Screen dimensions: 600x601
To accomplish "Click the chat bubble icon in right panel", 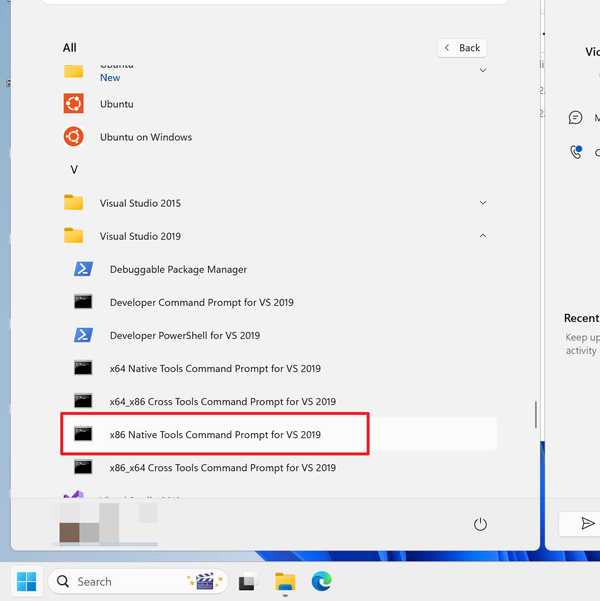I will pyautogui.click(x=575, y=118).
